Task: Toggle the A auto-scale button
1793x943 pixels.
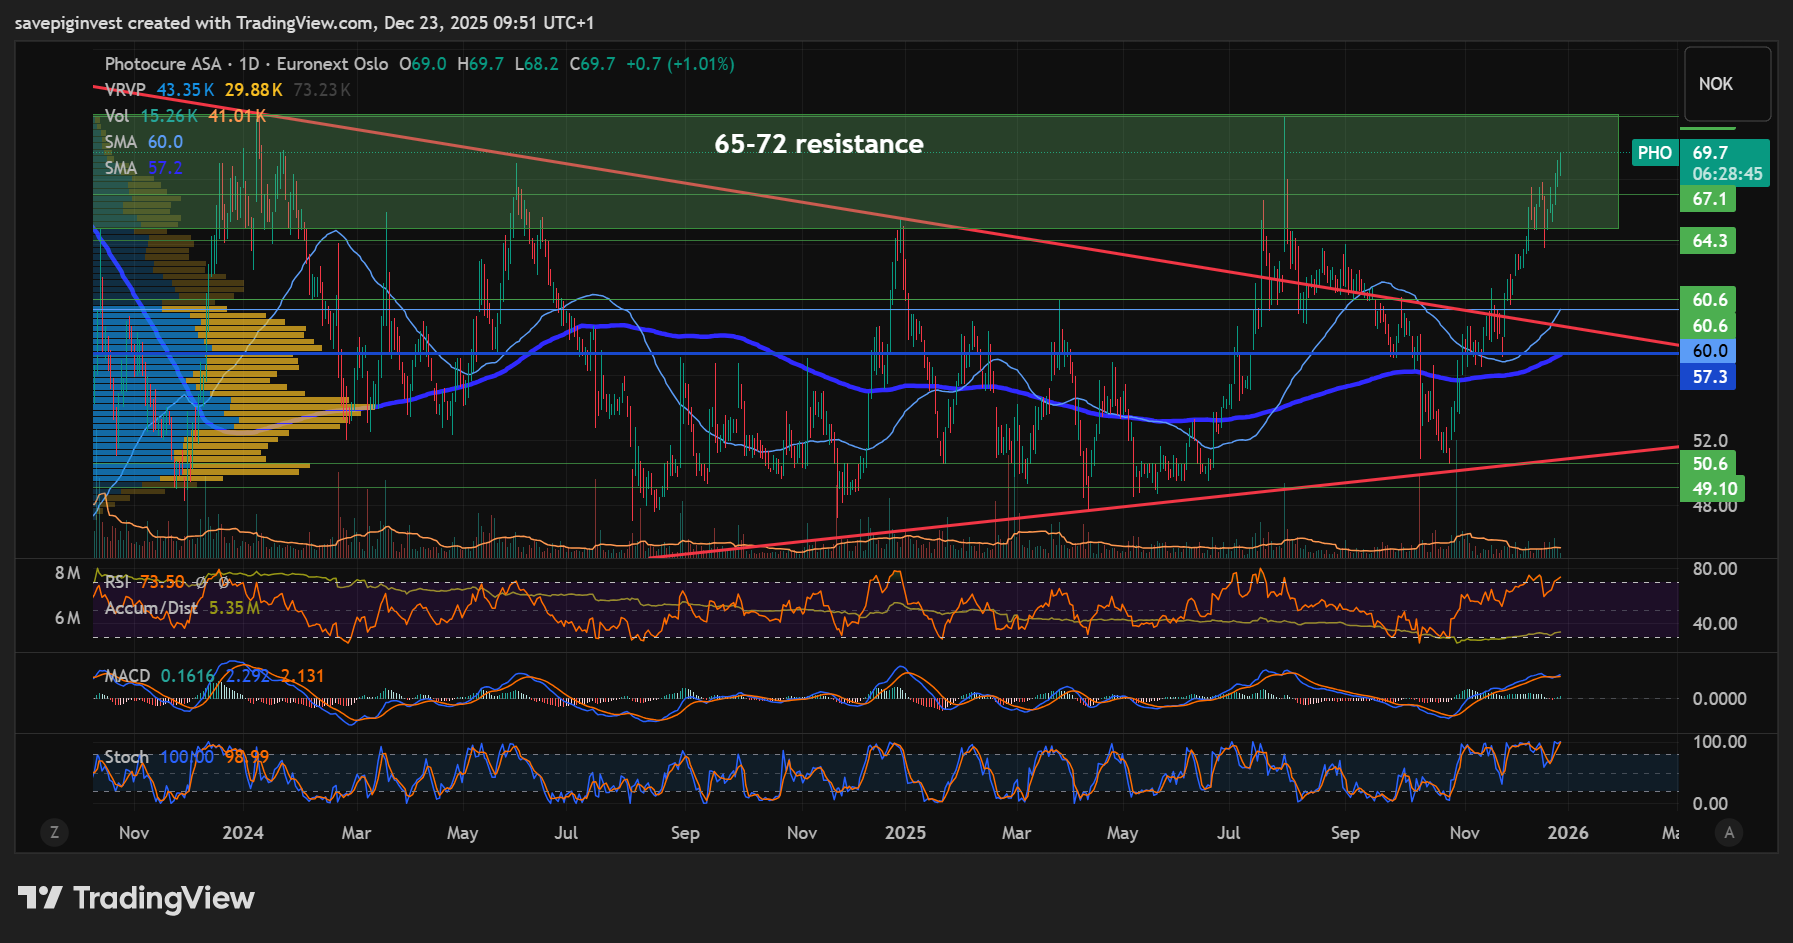Action: tap(1729, 832)
